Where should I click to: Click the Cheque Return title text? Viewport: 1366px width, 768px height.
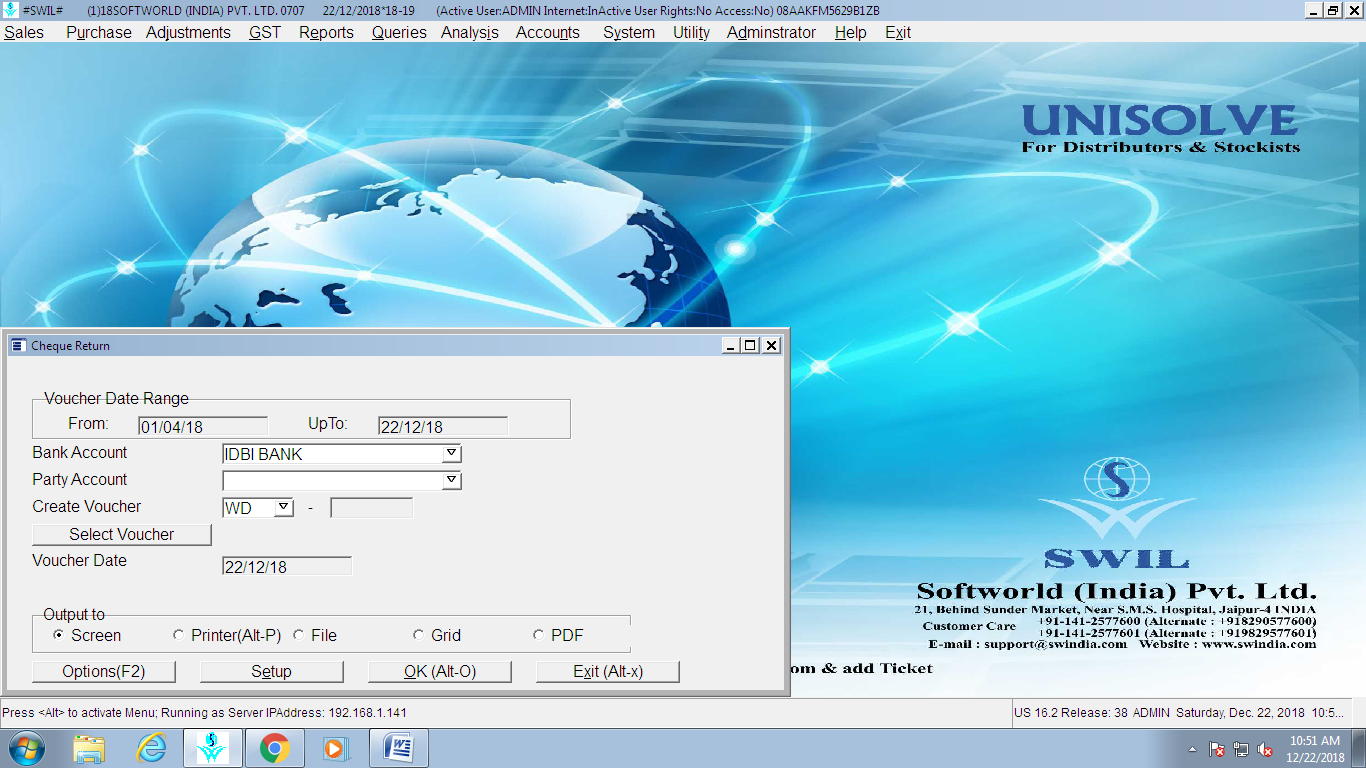point(70,346)
